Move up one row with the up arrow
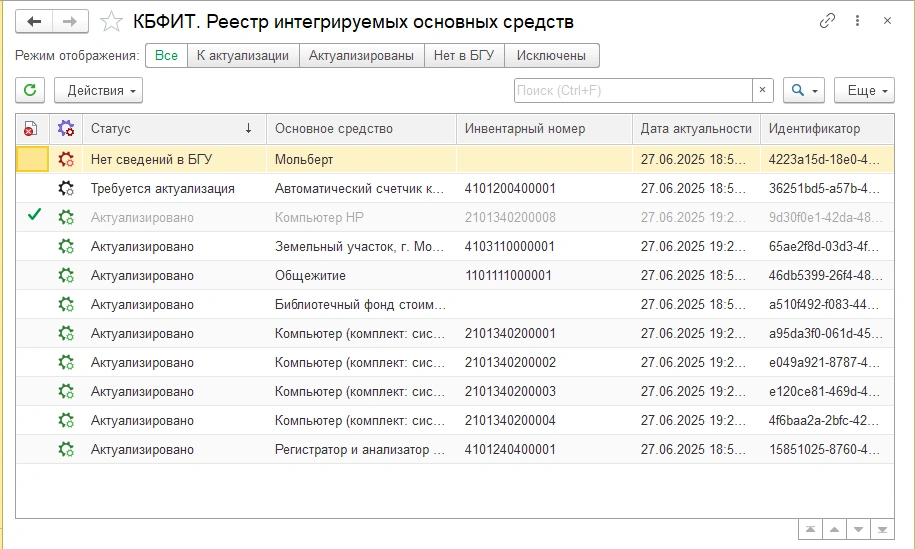Image resolution: width=915 pixels, height=549 pixels. pos(834,530)
